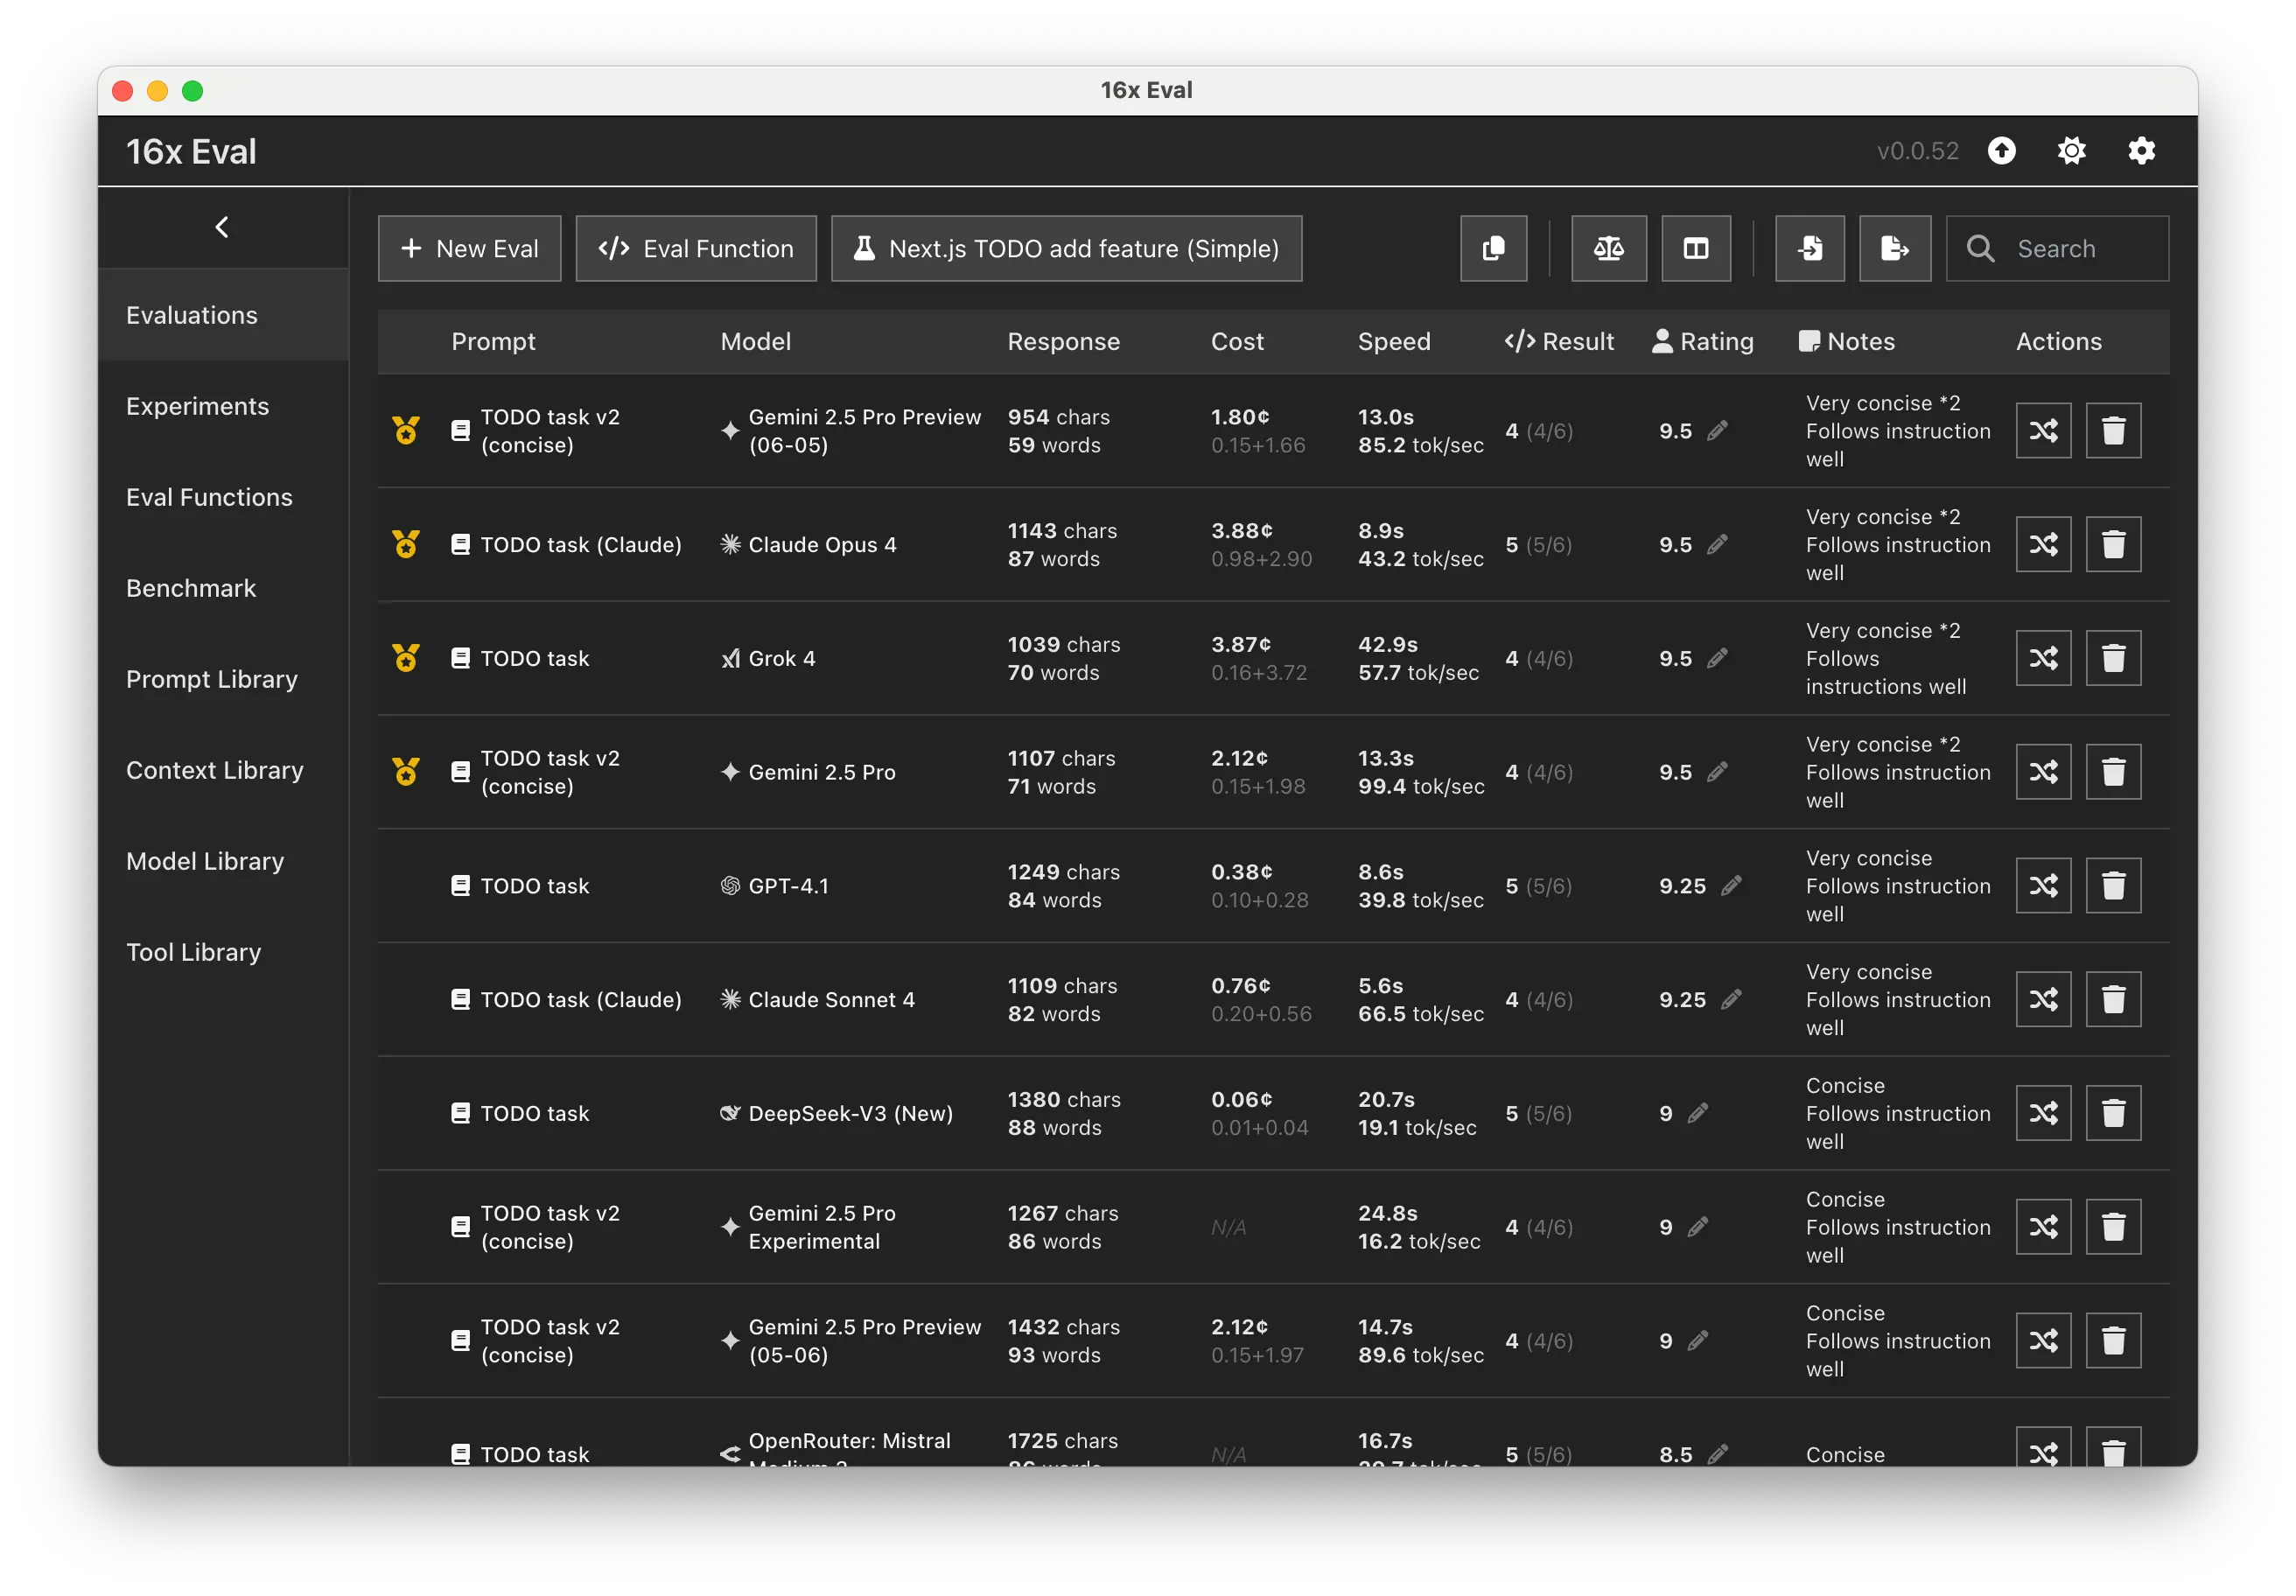Open Tool Library in the sidebar
Screen dimensions: 2296x1596
point(223,952)
